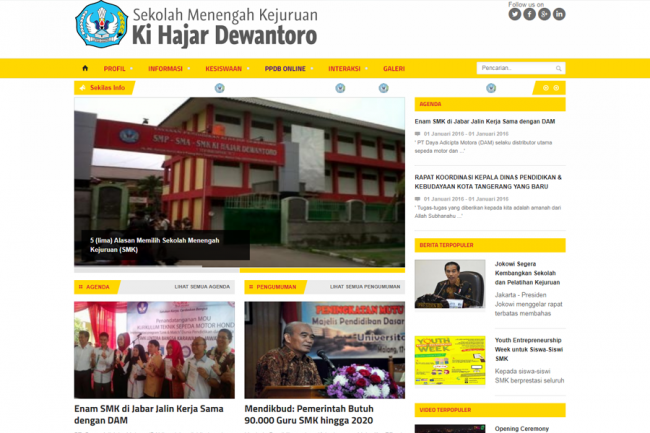Expand the PROFIL dropdown menu
Image resolution: width=650 pixels, height=433 pixels.
tap(116, 69)
